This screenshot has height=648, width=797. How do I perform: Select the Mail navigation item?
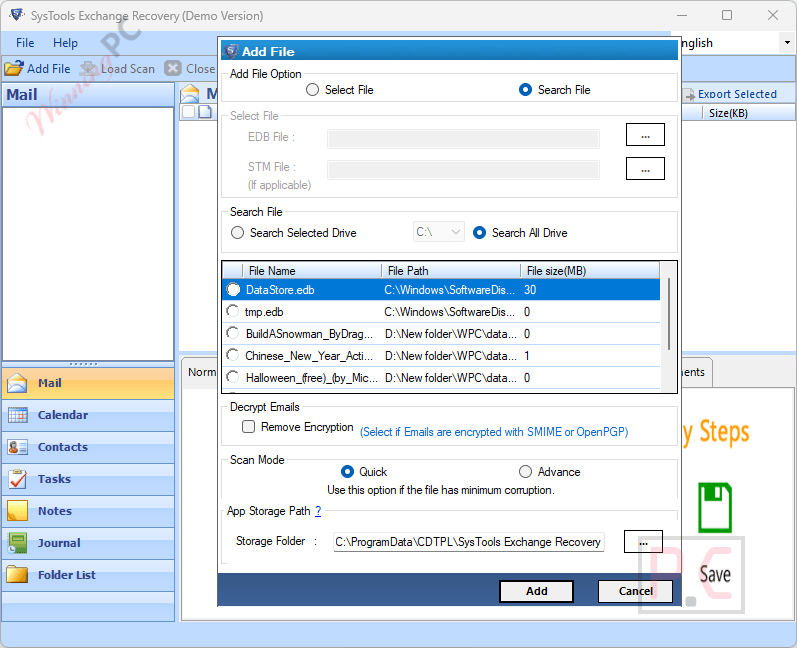[x=88, y=383]
